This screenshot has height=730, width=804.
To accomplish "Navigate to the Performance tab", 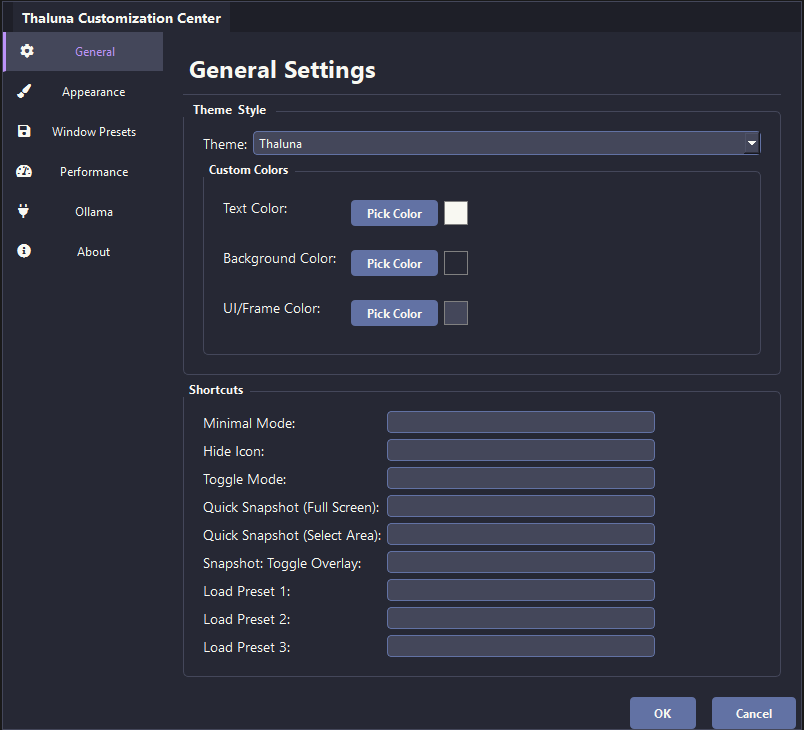I will click(x=94, y=171).
